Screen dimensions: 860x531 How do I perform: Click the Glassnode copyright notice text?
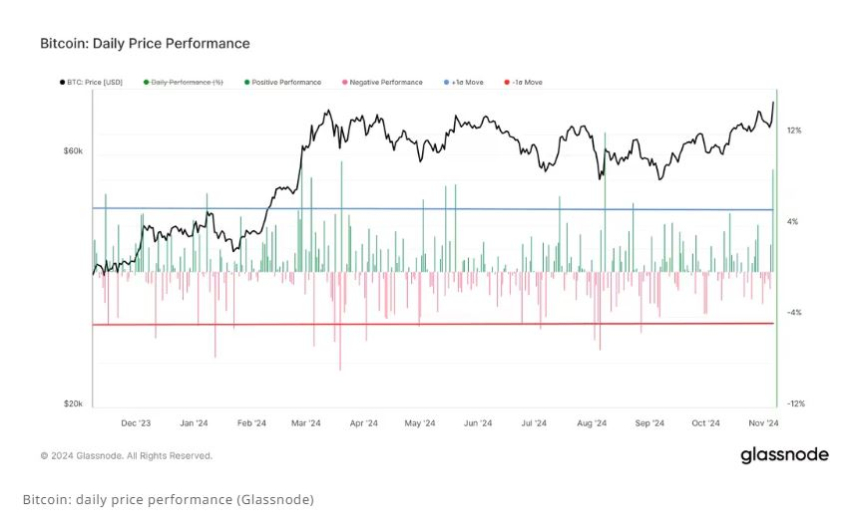(126, 456)
